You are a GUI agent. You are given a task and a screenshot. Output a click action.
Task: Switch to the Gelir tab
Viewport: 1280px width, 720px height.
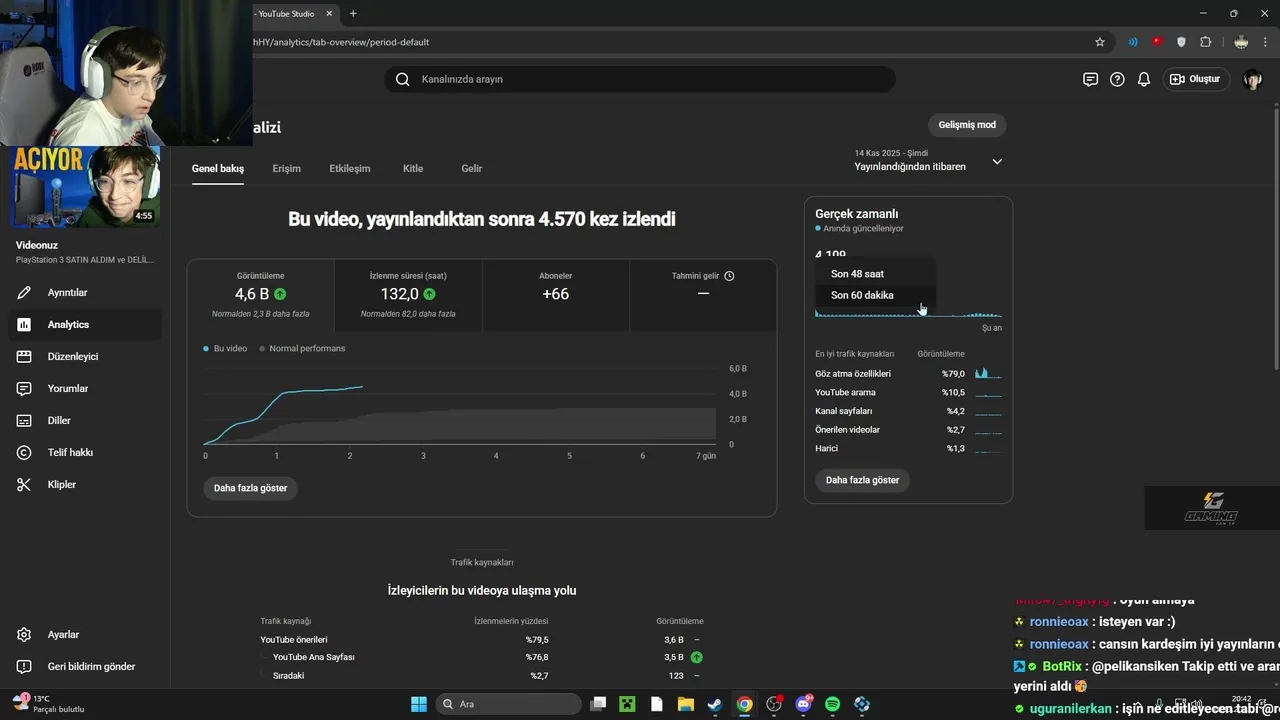click(x=471, y=168)
